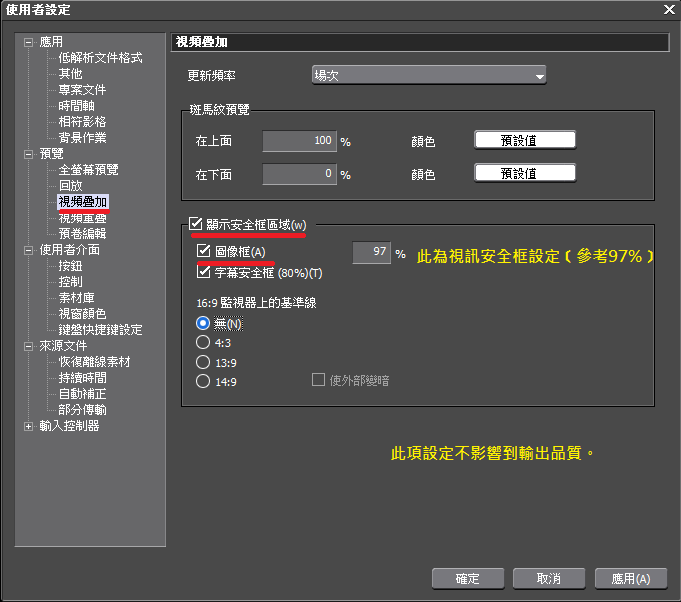This screenshot has width=681, height=602.
Task: Collapse the 應用 tree section
Action: (x=28, y=42)
